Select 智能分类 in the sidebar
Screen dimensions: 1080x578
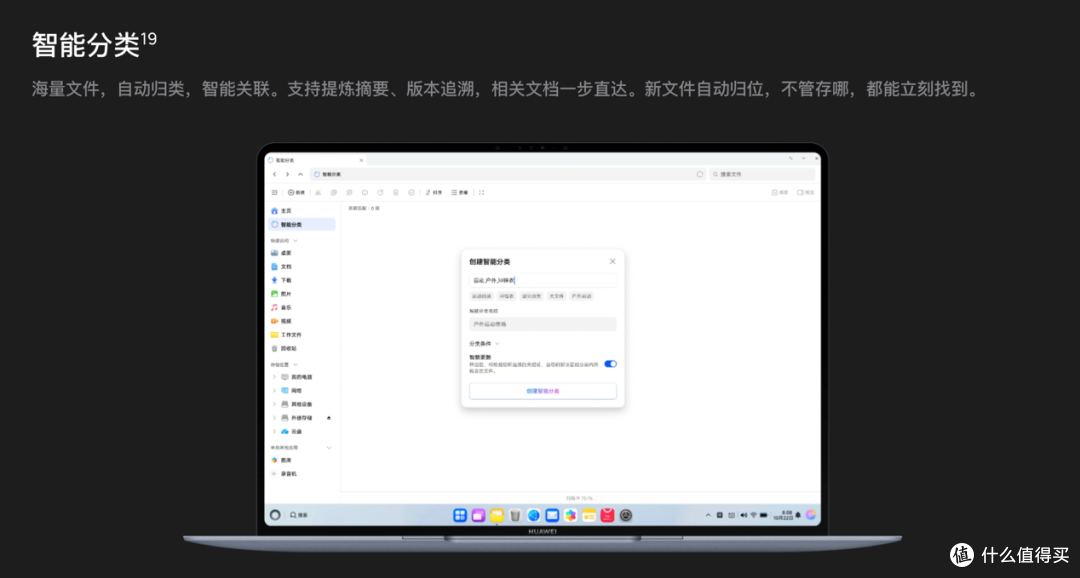(302, 225)
